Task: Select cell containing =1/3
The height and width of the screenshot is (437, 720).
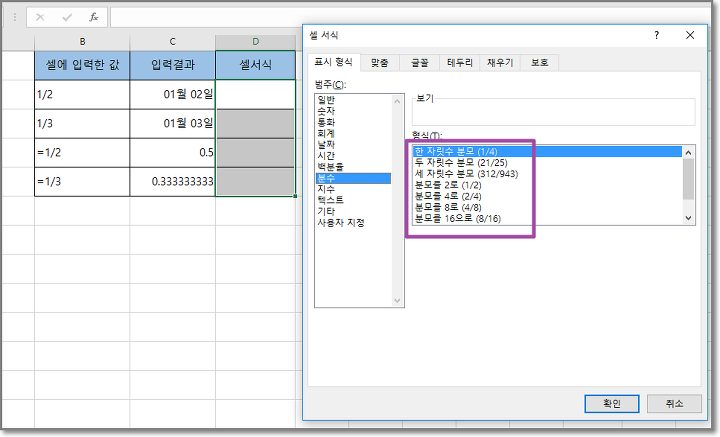Action: tap(82, 182)
